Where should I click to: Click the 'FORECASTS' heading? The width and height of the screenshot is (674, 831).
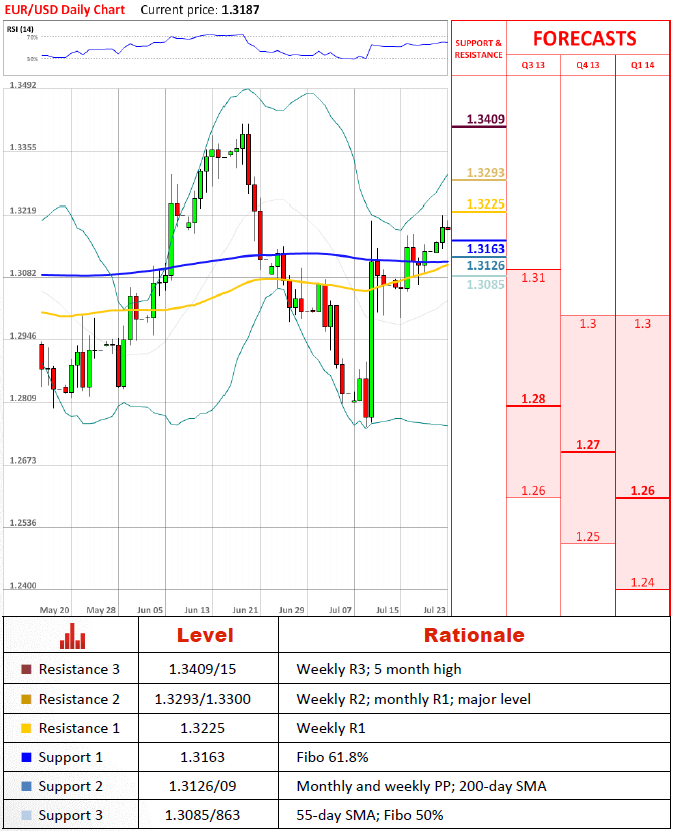[584, 39]
